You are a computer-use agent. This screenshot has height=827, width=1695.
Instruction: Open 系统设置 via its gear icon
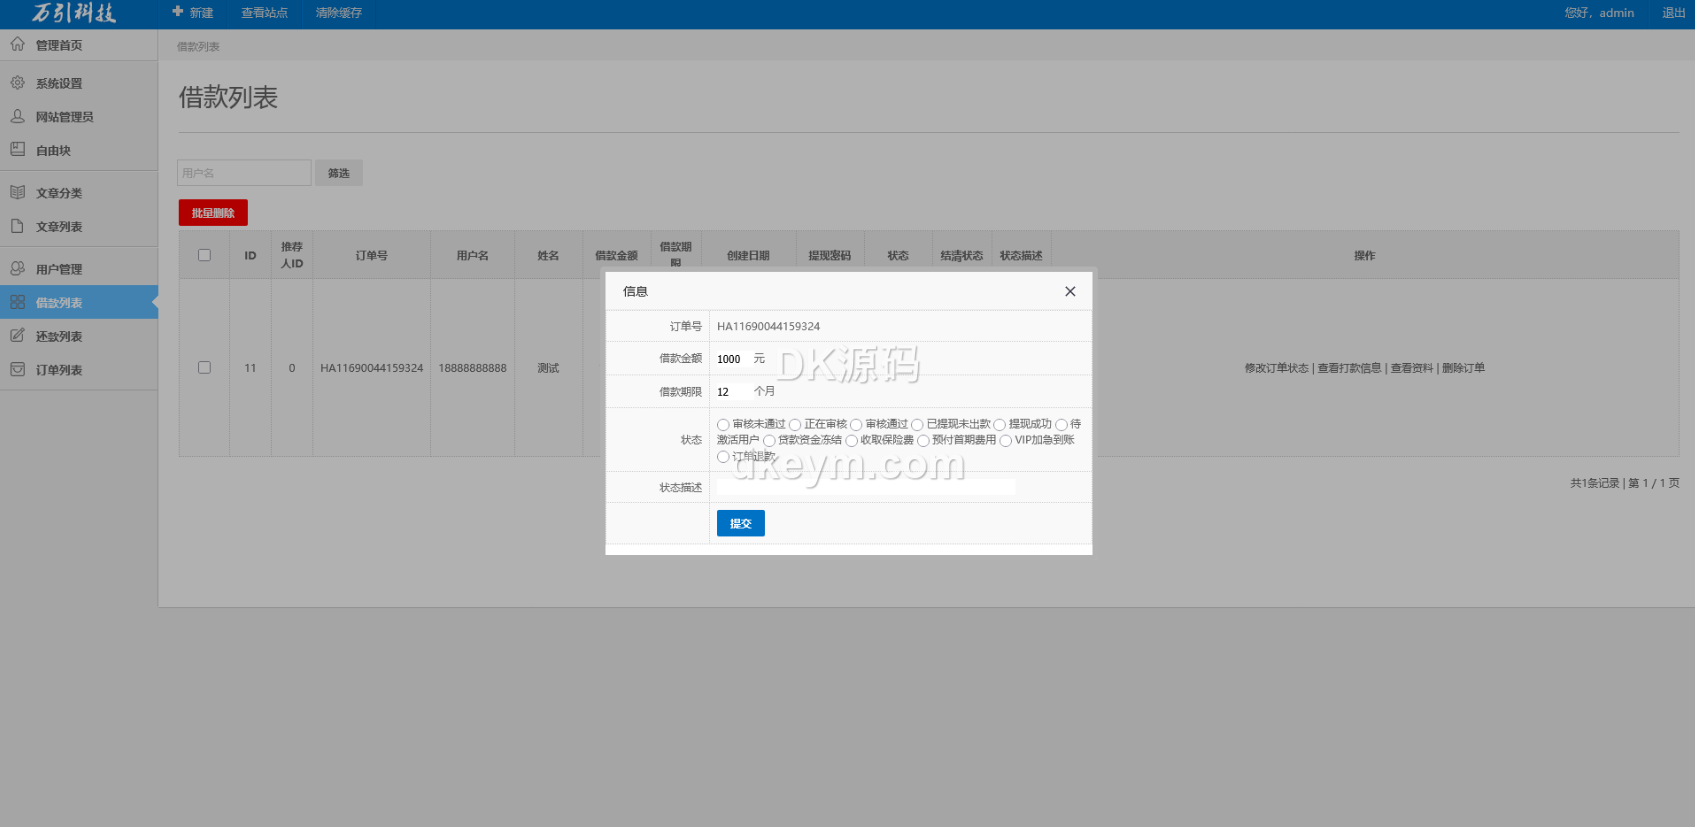pyautogui.click(x=18, y=83)
